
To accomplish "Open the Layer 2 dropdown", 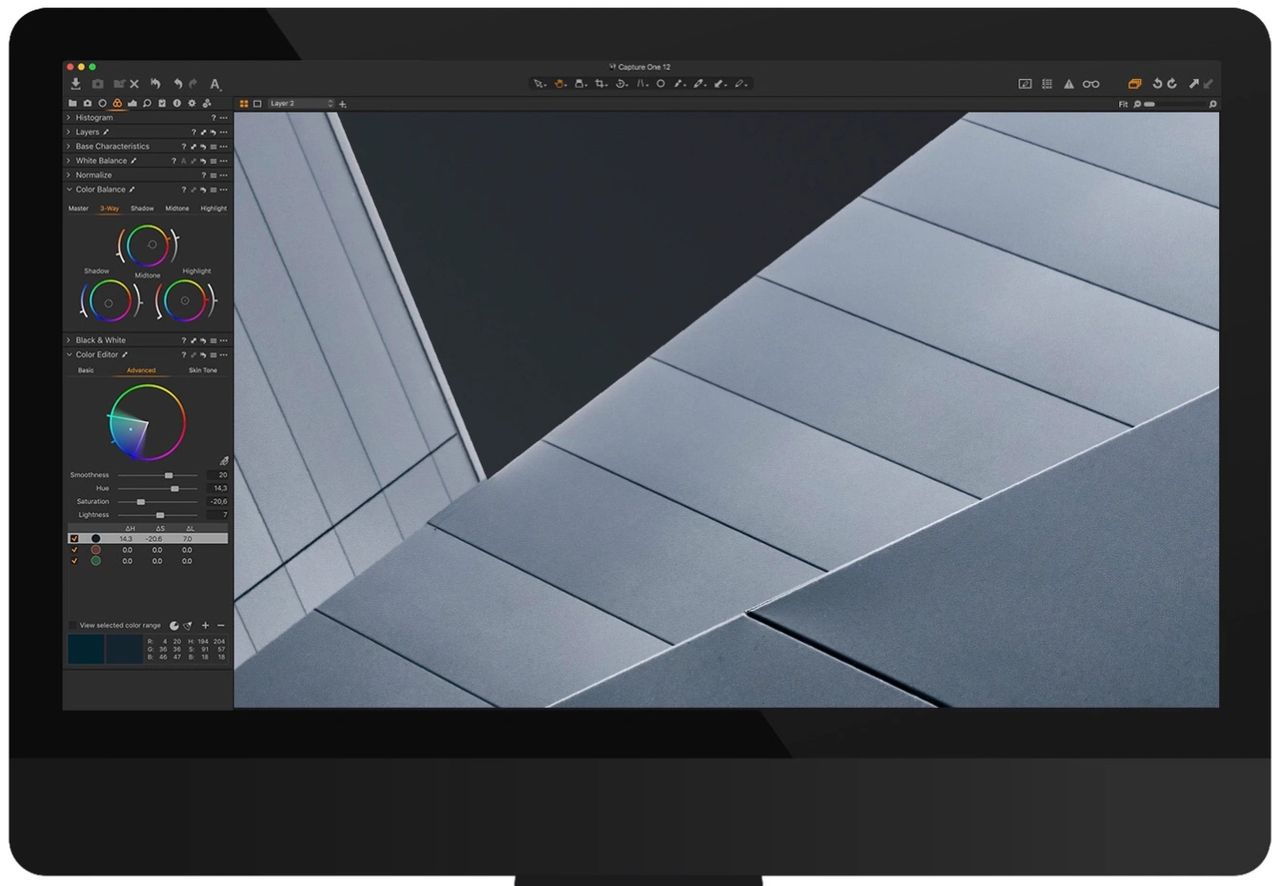I will coord(301,103).
